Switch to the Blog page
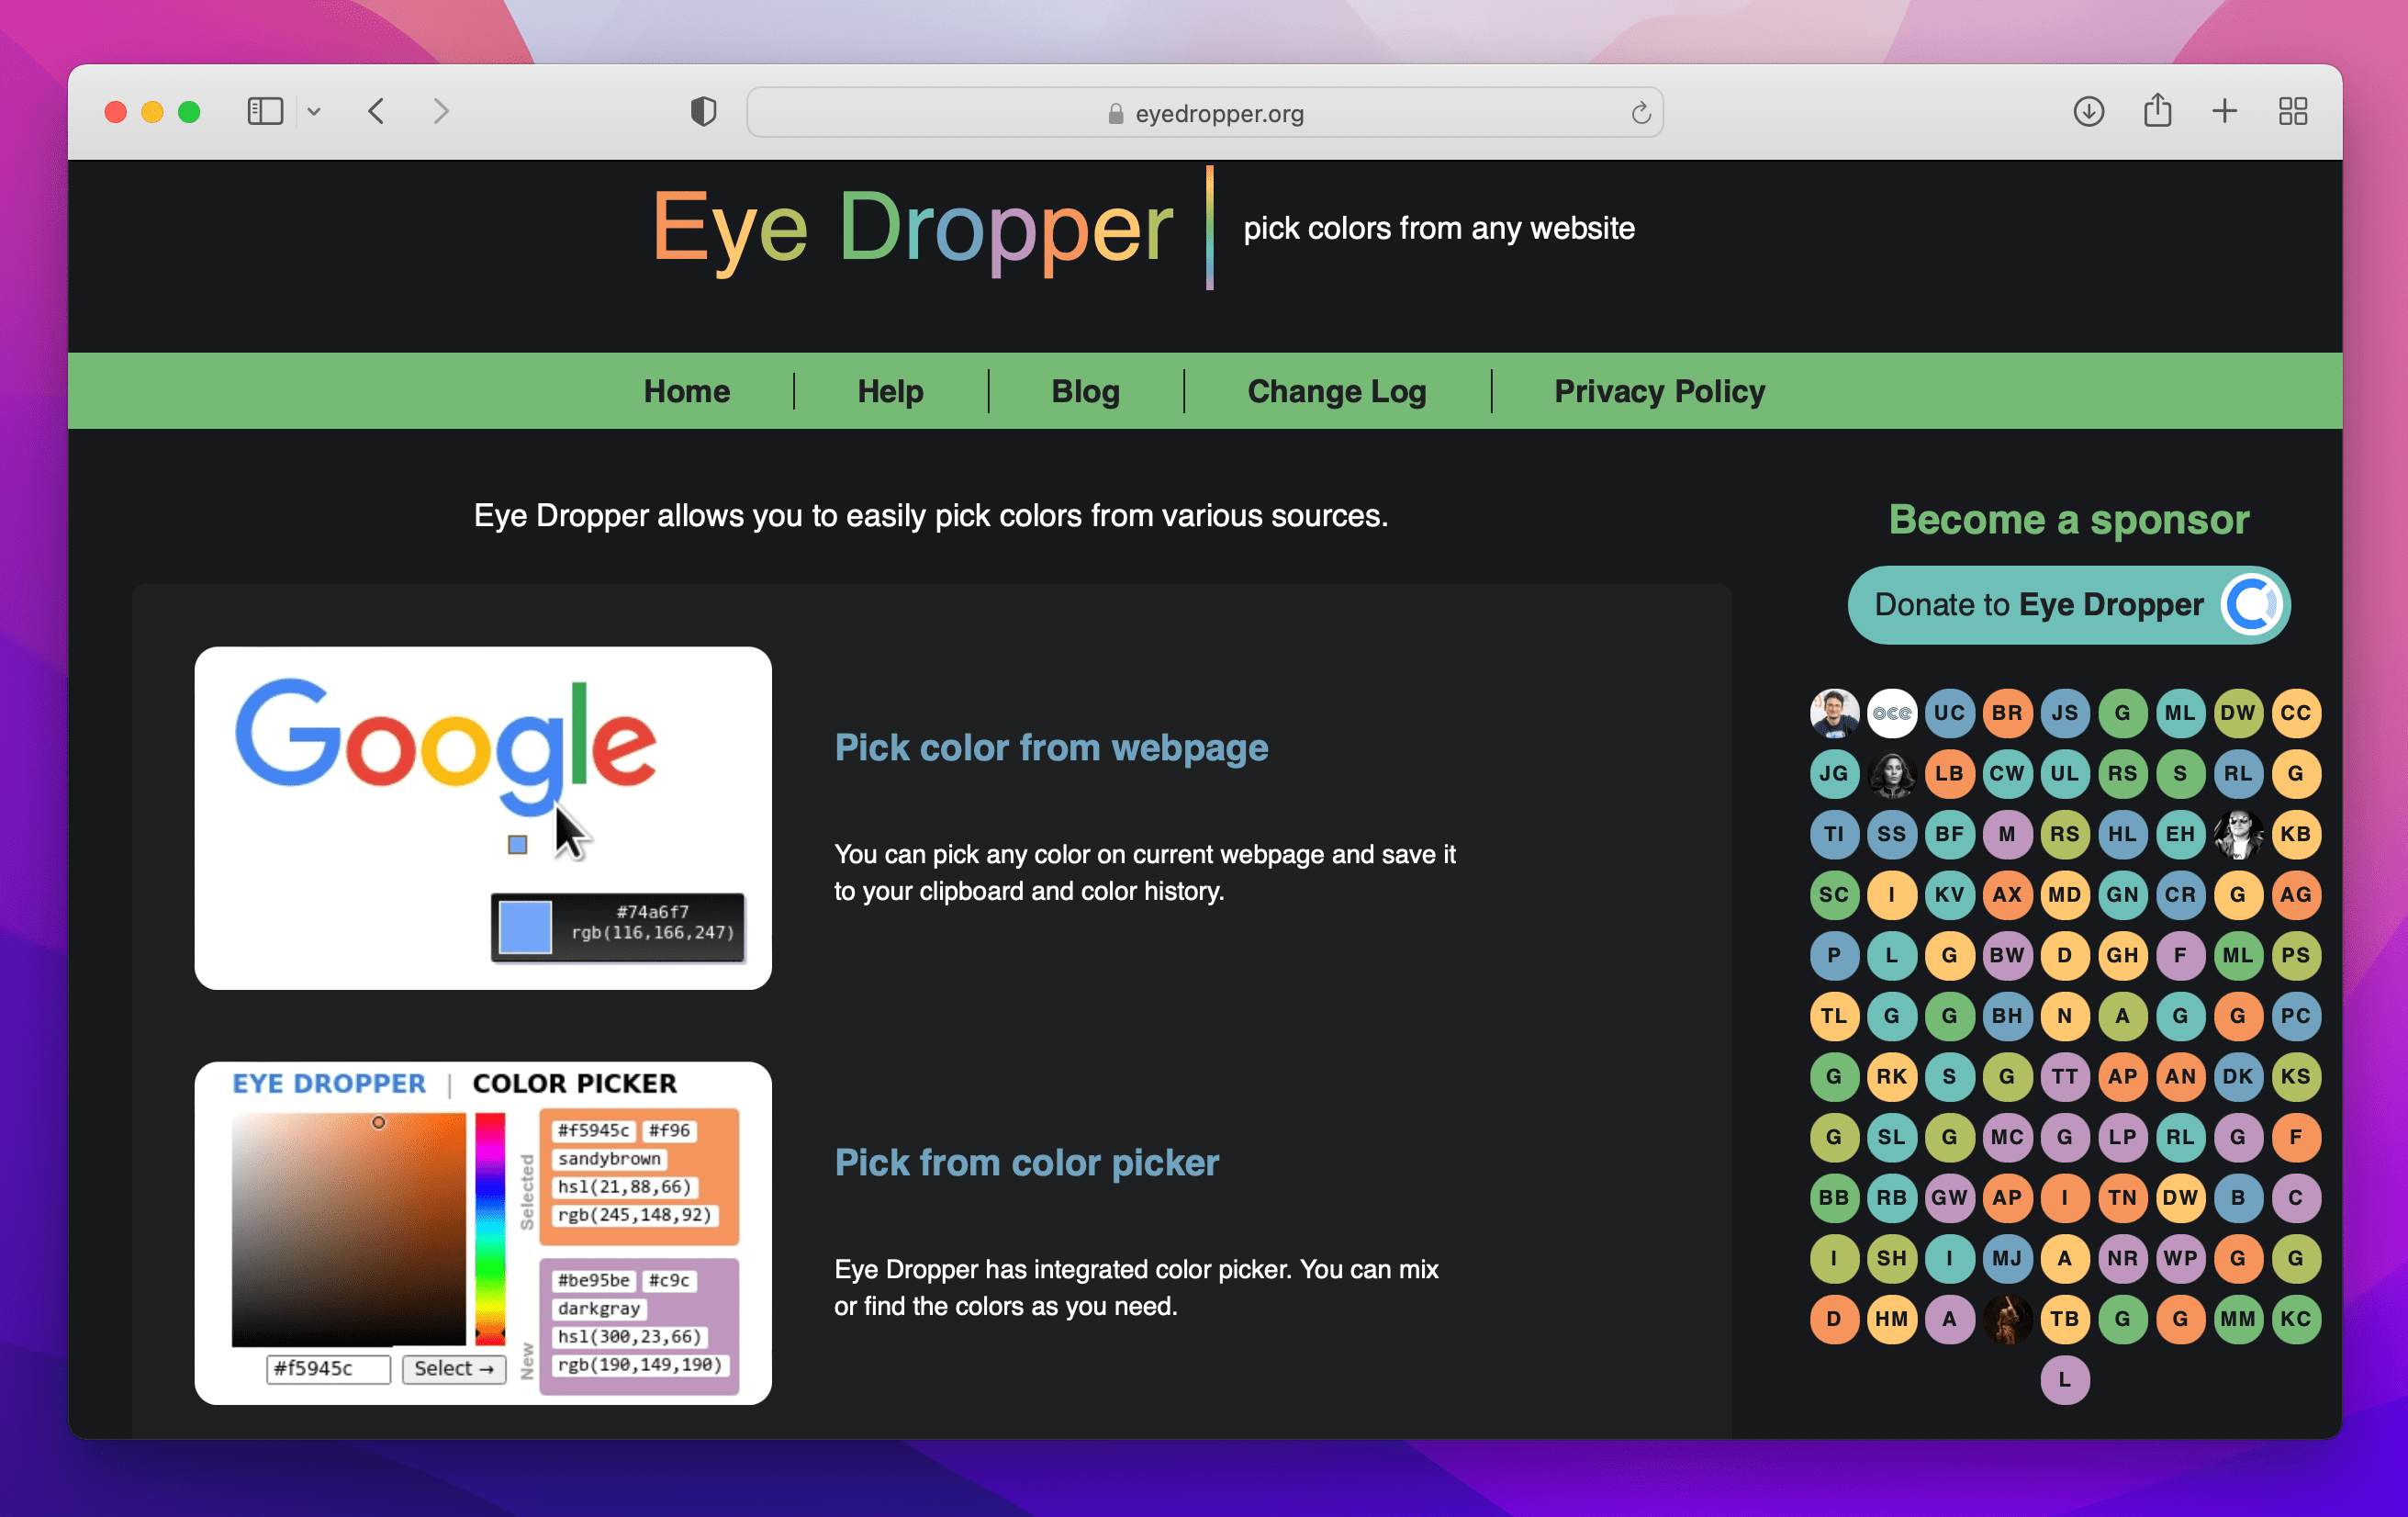 coord(1085,391)
